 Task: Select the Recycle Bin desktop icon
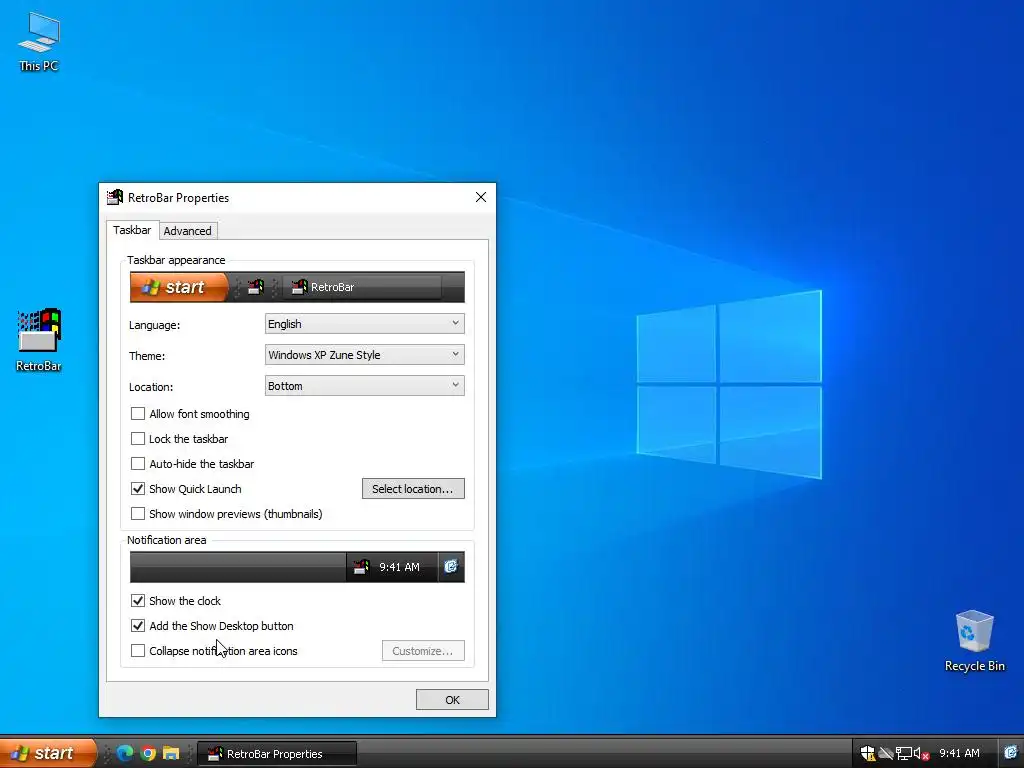click(x=974, y=641)
